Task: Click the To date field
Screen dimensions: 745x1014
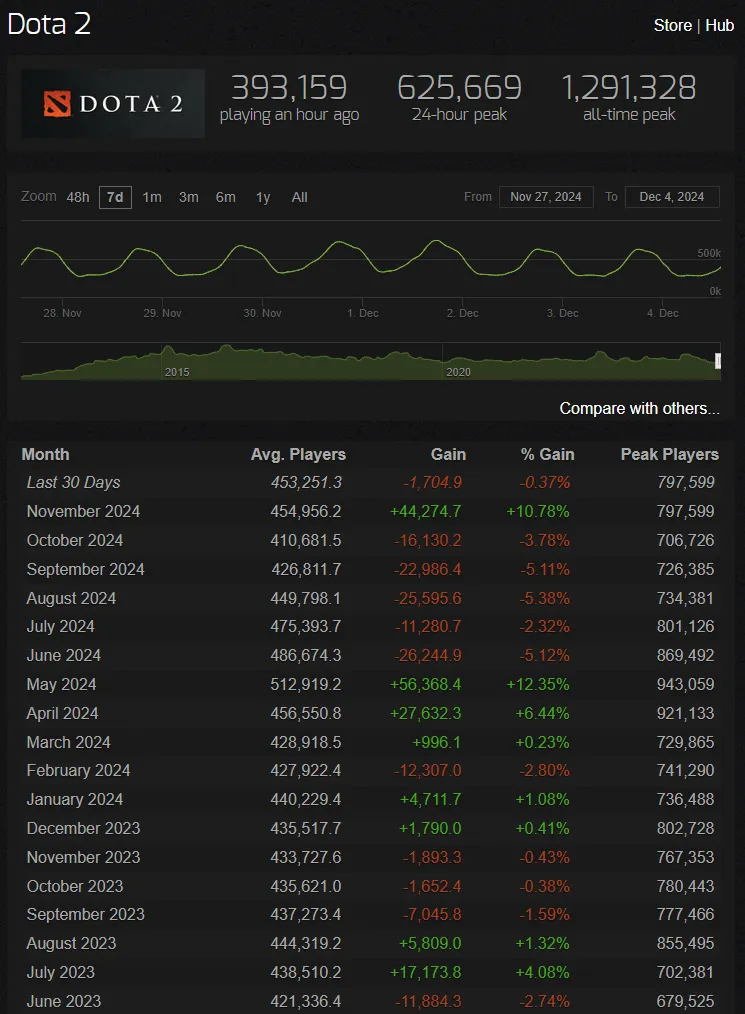Action: pos(672,197)
